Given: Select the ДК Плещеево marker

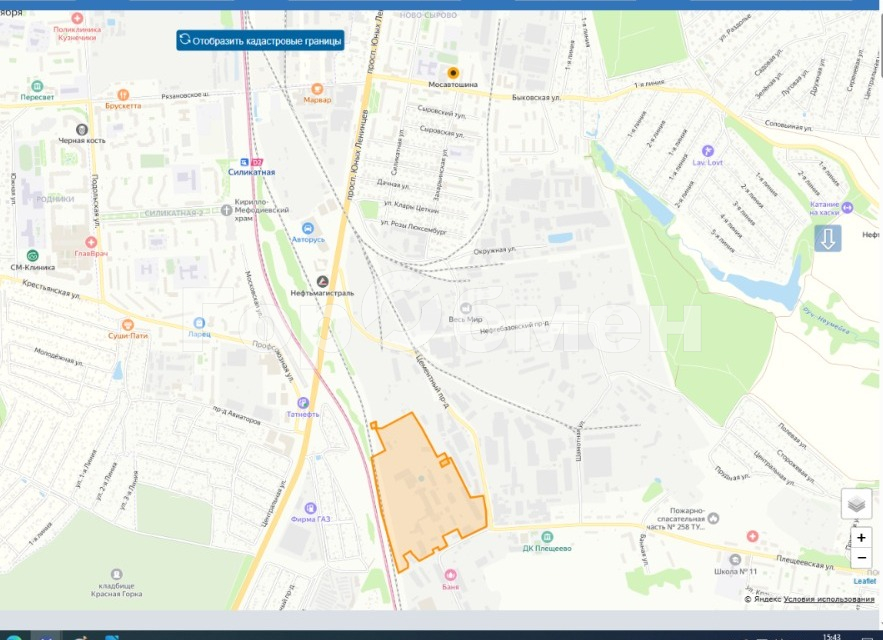Looking at the screenshot, I should coord(546,537).
